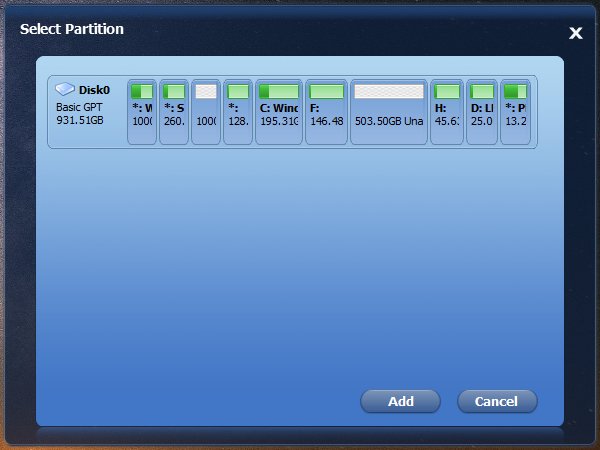Viewport: 600px width, 450px height.
Task: Click the Add button
Action: (x=400, y=401)
